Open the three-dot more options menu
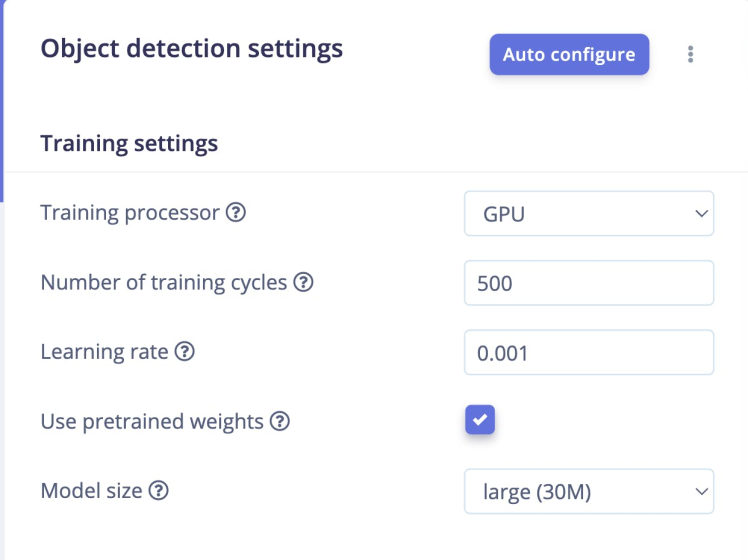Image resolution: width=748 pixels, height=560 pixels. pyautogui.click(x=690, y=55)
